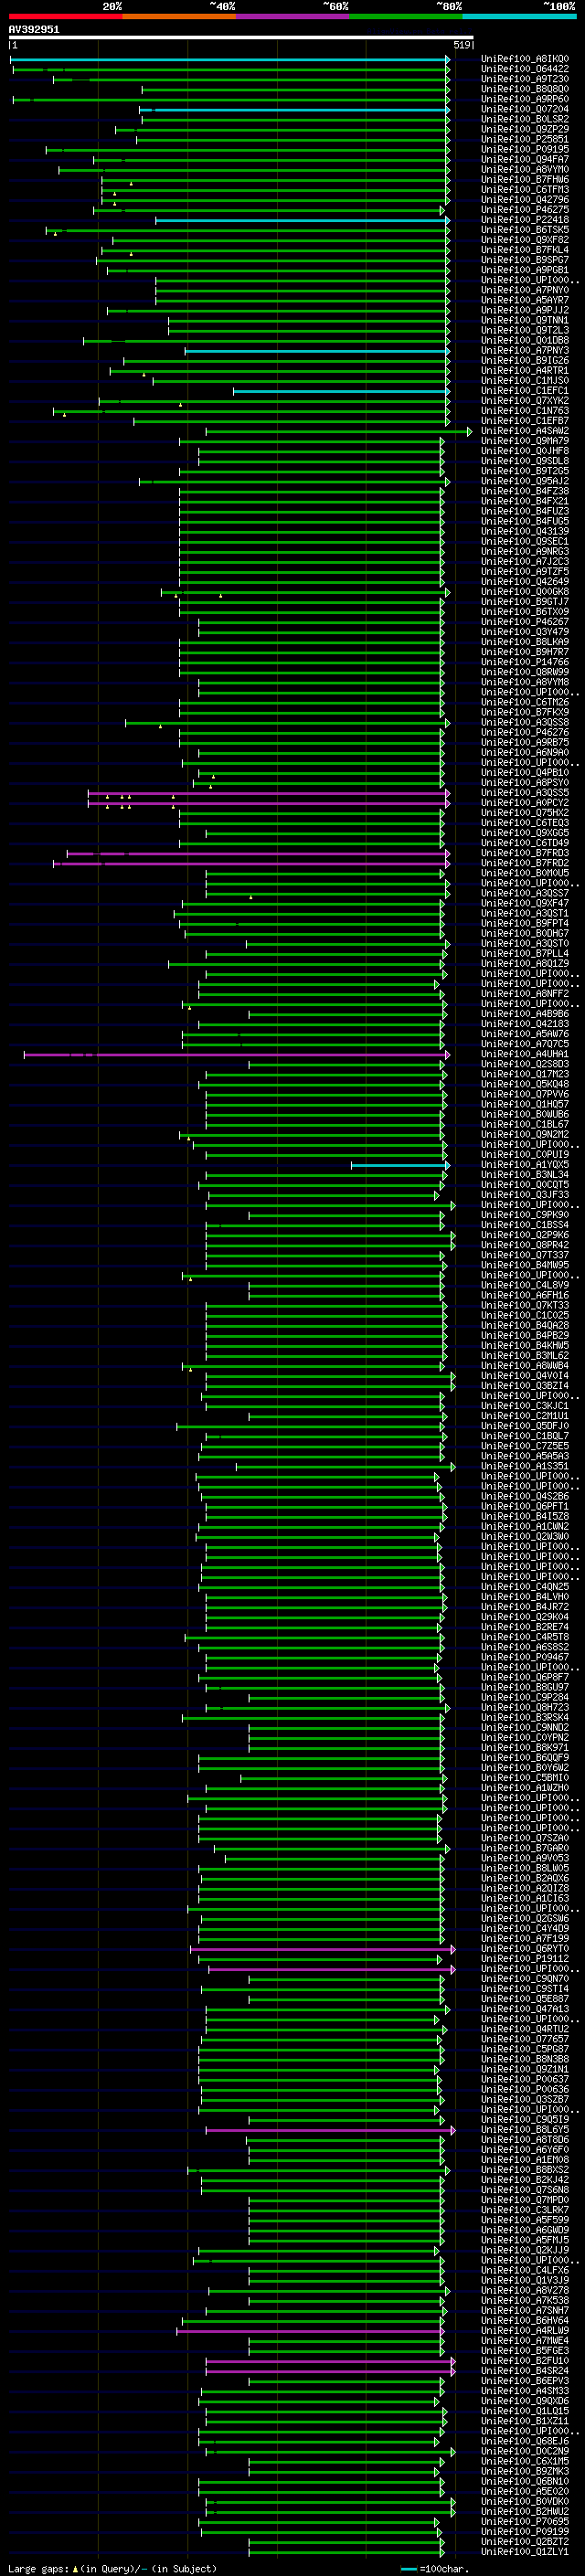The height and width of the screenshot is (2576, 585).
Task: Select hit label UniRef100_A9T230
Action: click(x=525, y=79)
